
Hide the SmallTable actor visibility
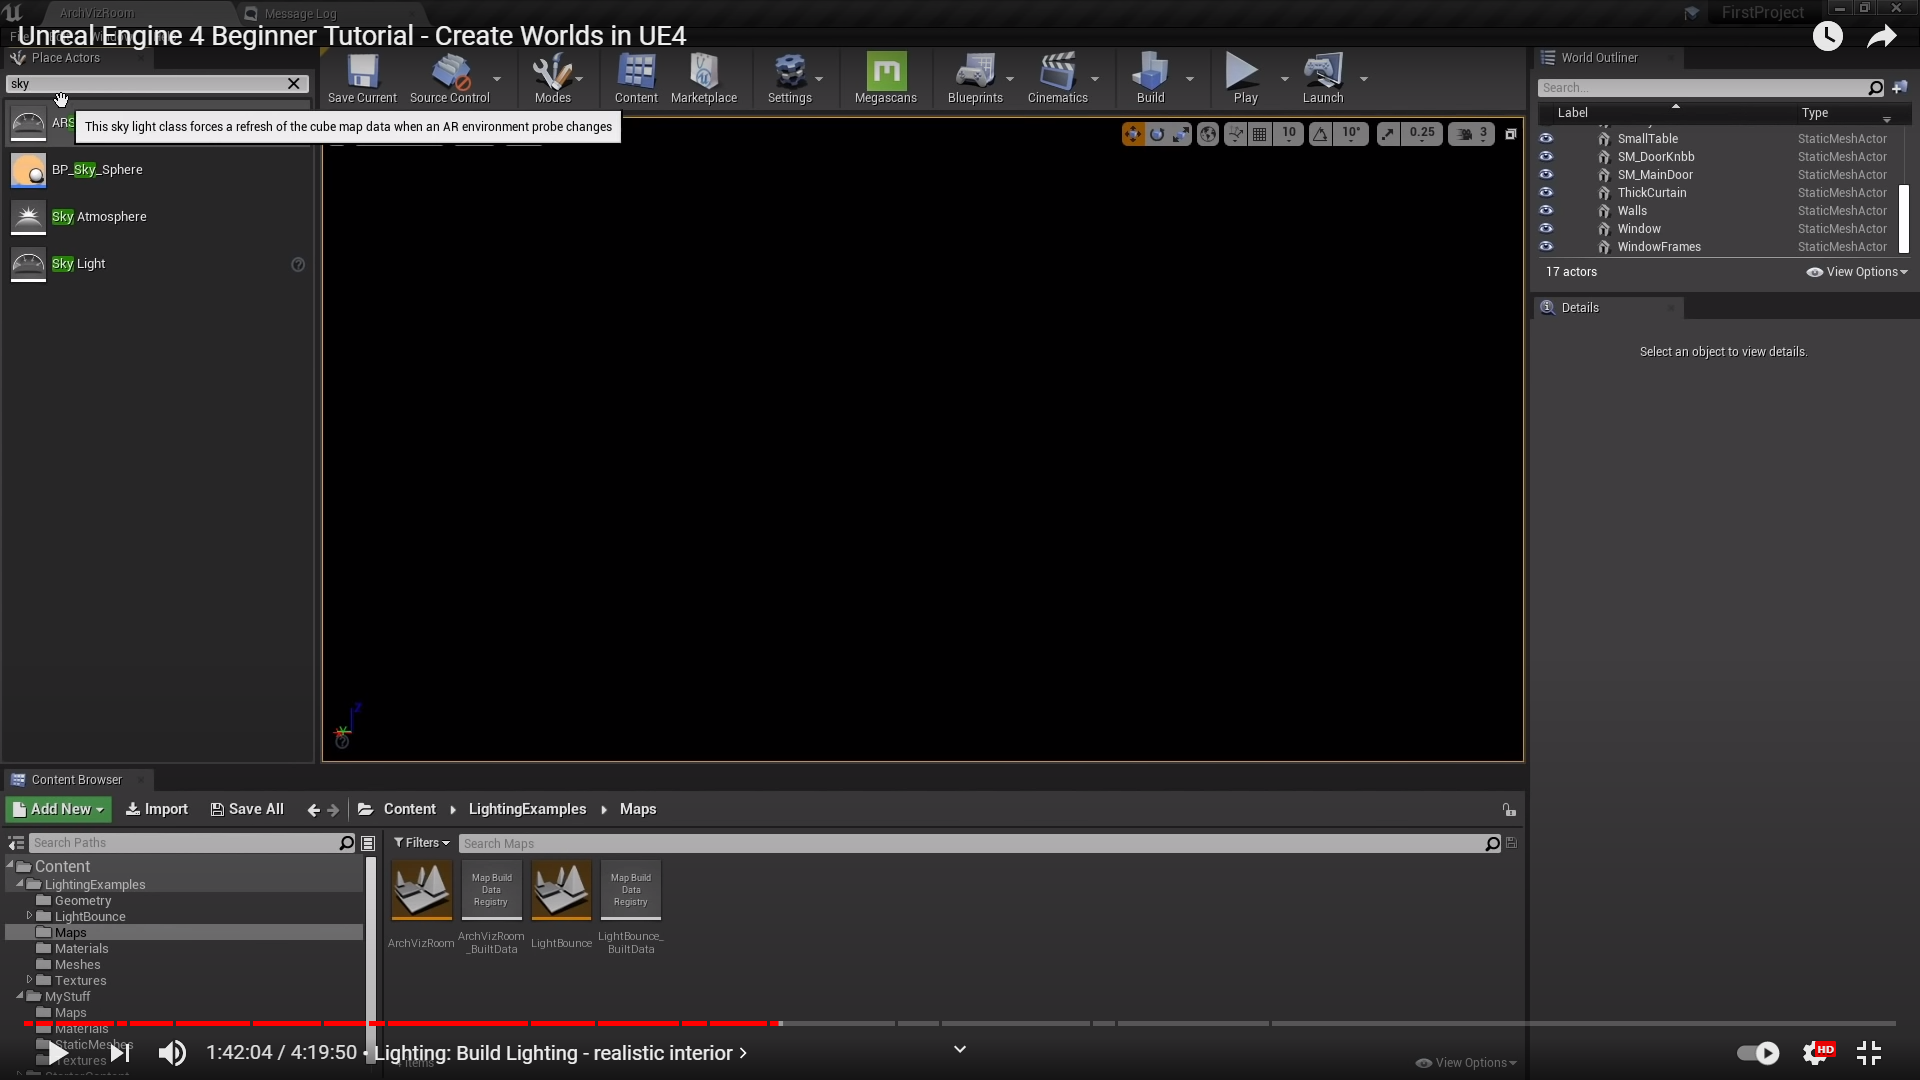point(1546,139)
